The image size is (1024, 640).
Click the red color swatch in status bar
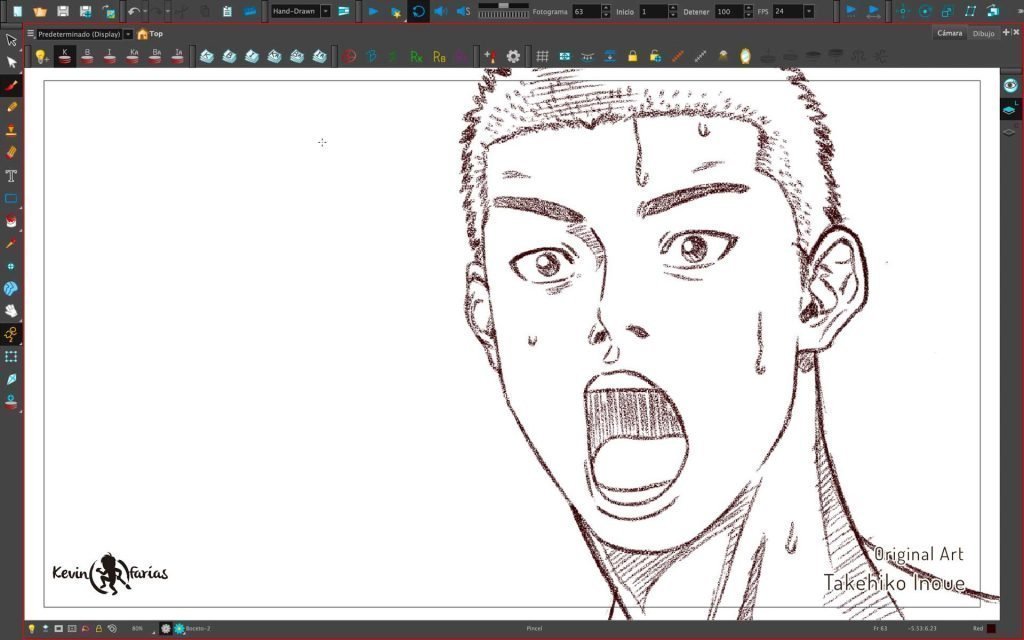[991, 628]
